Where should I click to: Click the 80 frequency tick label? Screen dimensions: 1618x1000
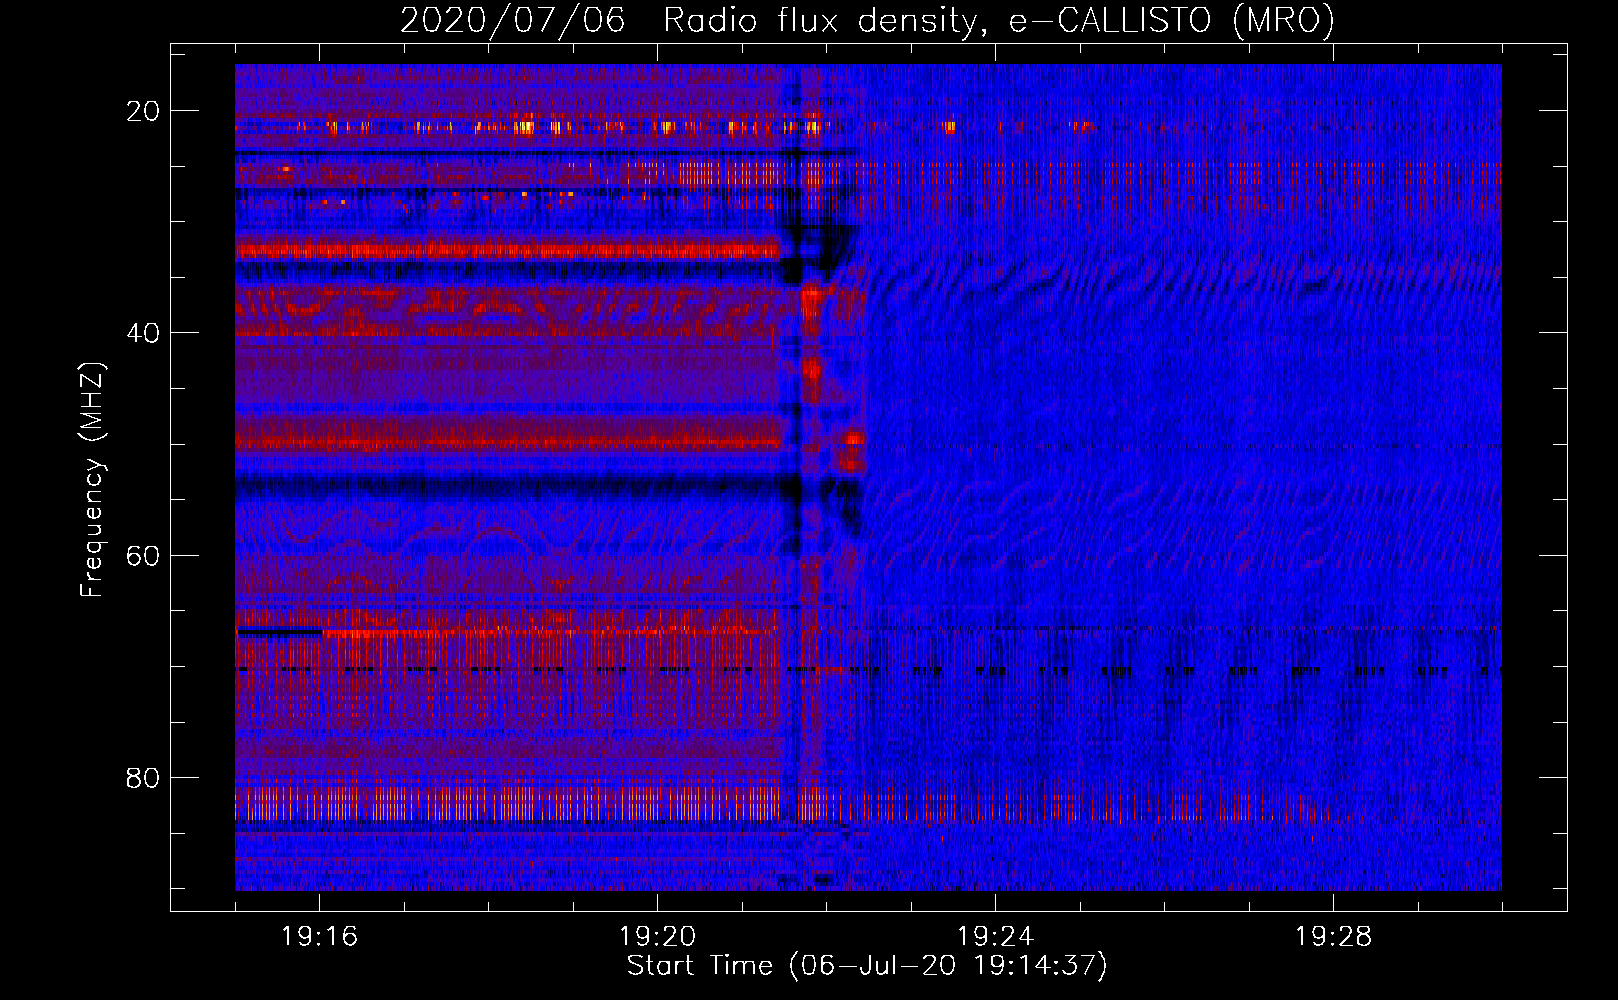pos(143,777)
